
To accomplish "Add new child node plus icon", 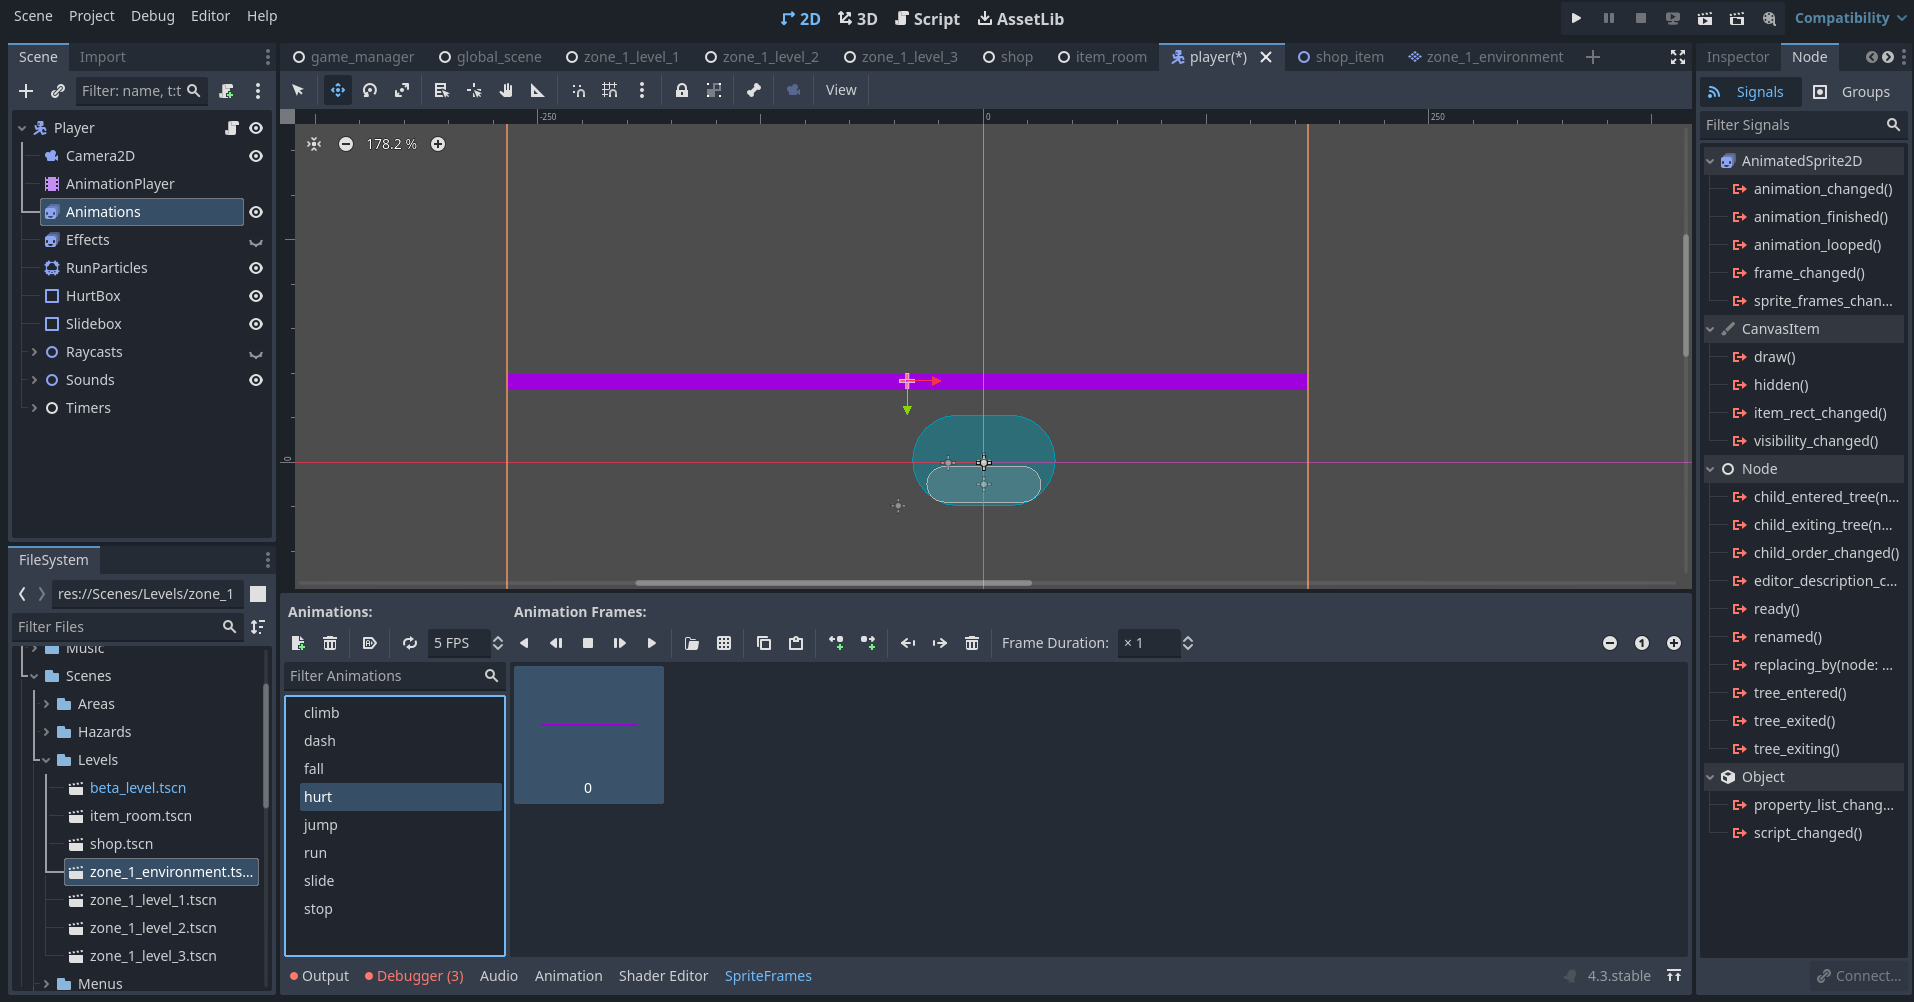I will (26, 91).
